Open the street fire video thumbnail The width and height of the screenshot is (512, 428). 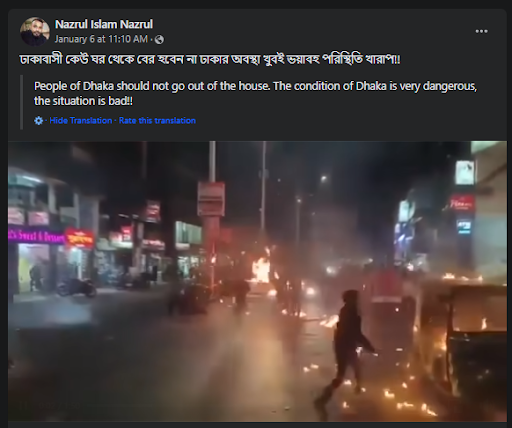(x=257, y=281)
